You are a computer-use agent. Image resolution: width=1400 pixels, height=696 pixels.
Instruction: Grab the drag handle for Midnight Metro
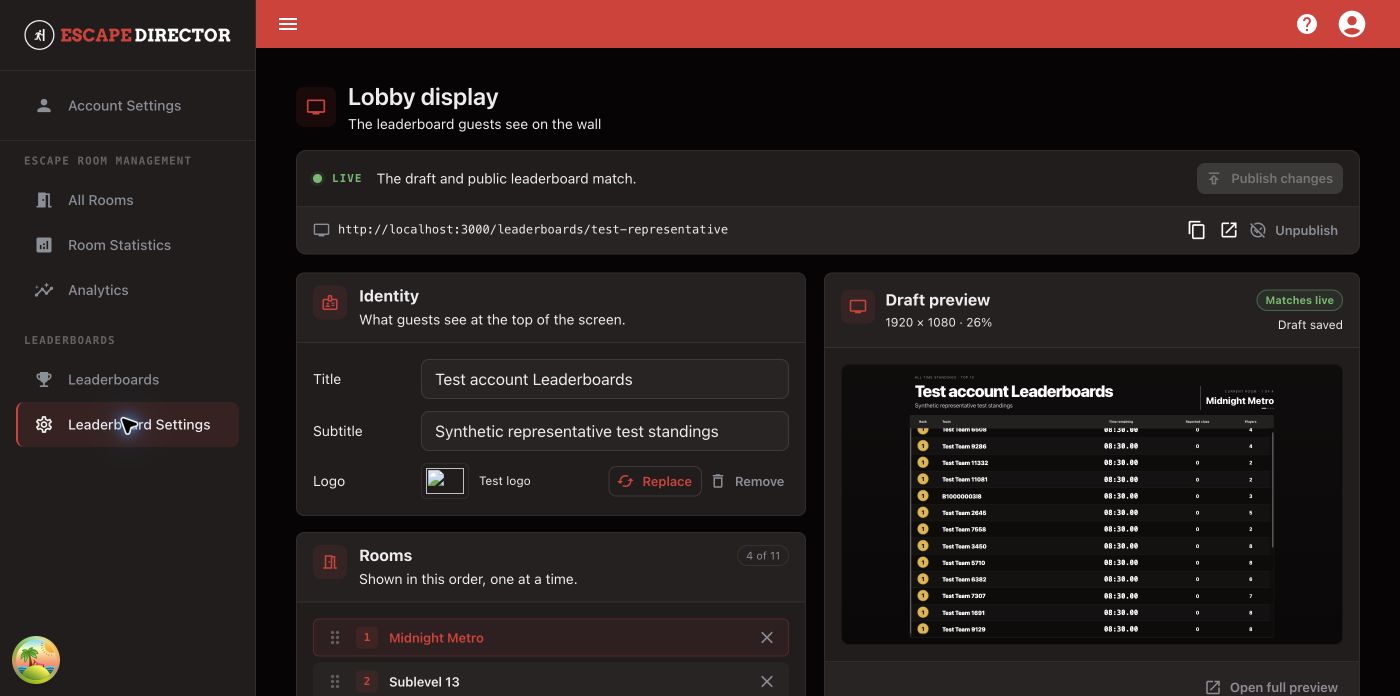click(335, 638)
